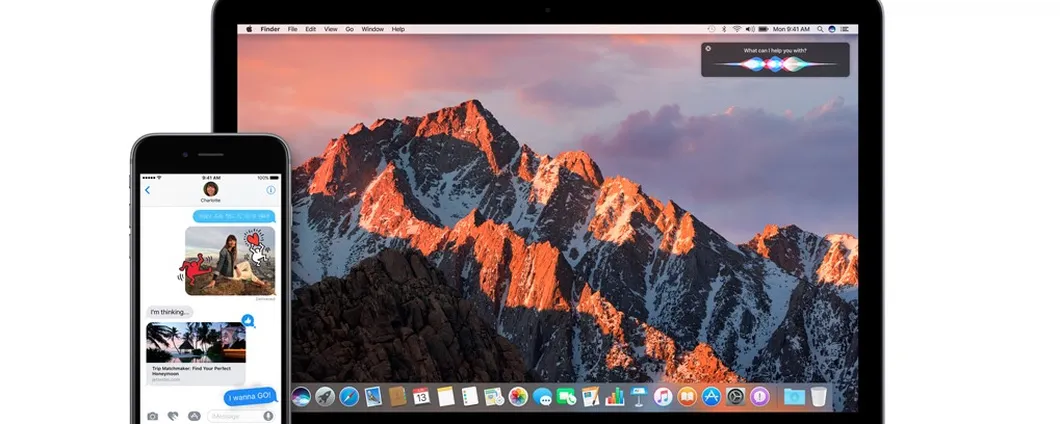Open App Store icon in Dock
The height and width of the screenshot is (424, 1060).
tap(711, 396)
